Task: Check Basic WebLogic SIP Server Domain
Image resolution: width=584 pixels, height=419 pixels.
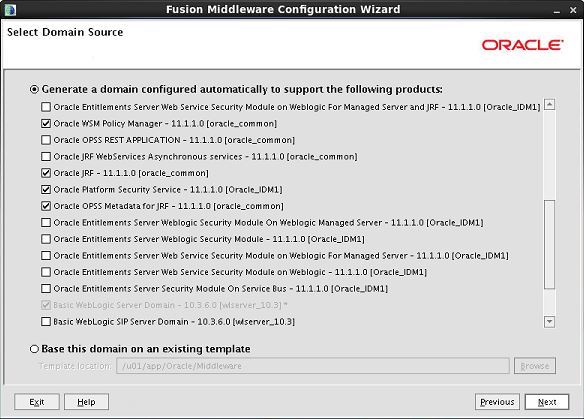Action: pyautogui.click(x=46, y=321)
